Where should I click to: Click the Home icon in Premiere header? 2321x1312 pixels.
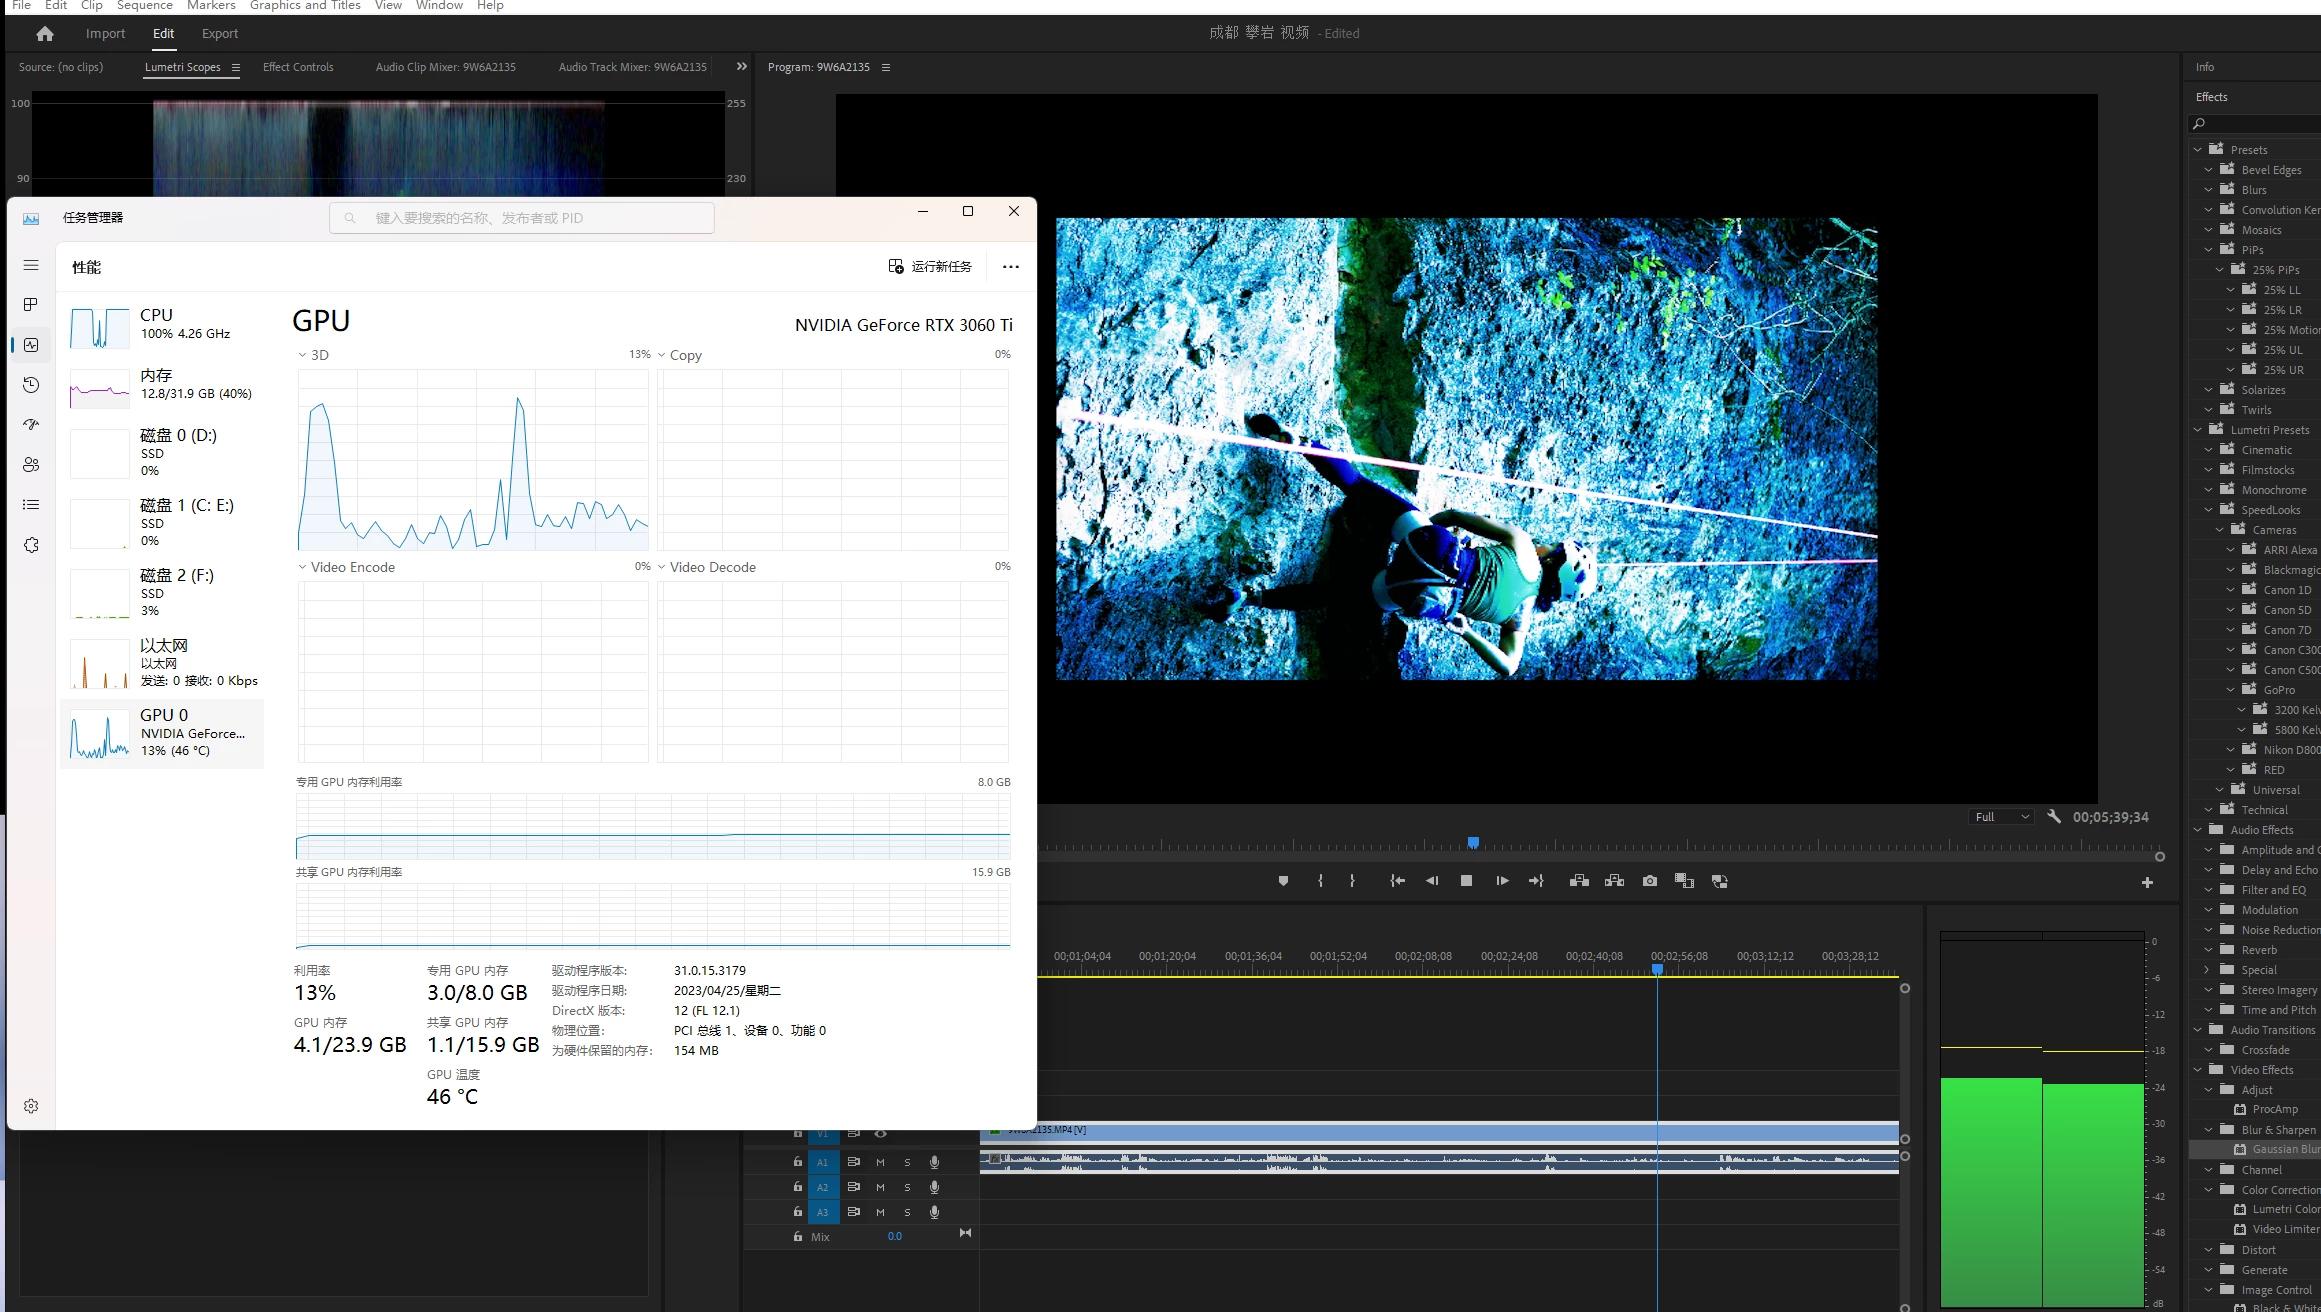click(x=44, y=33)
